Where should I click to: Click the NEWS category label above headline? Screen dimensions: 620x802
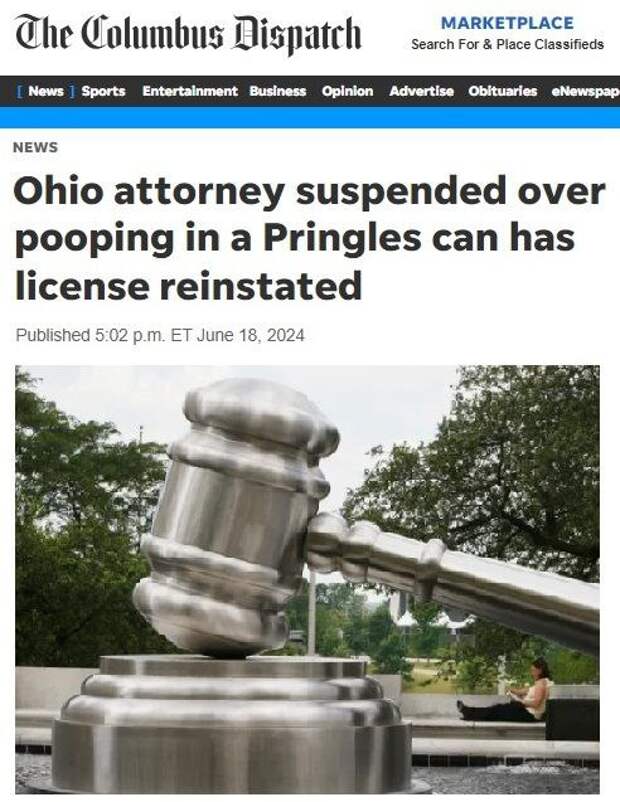click(35, 147)
